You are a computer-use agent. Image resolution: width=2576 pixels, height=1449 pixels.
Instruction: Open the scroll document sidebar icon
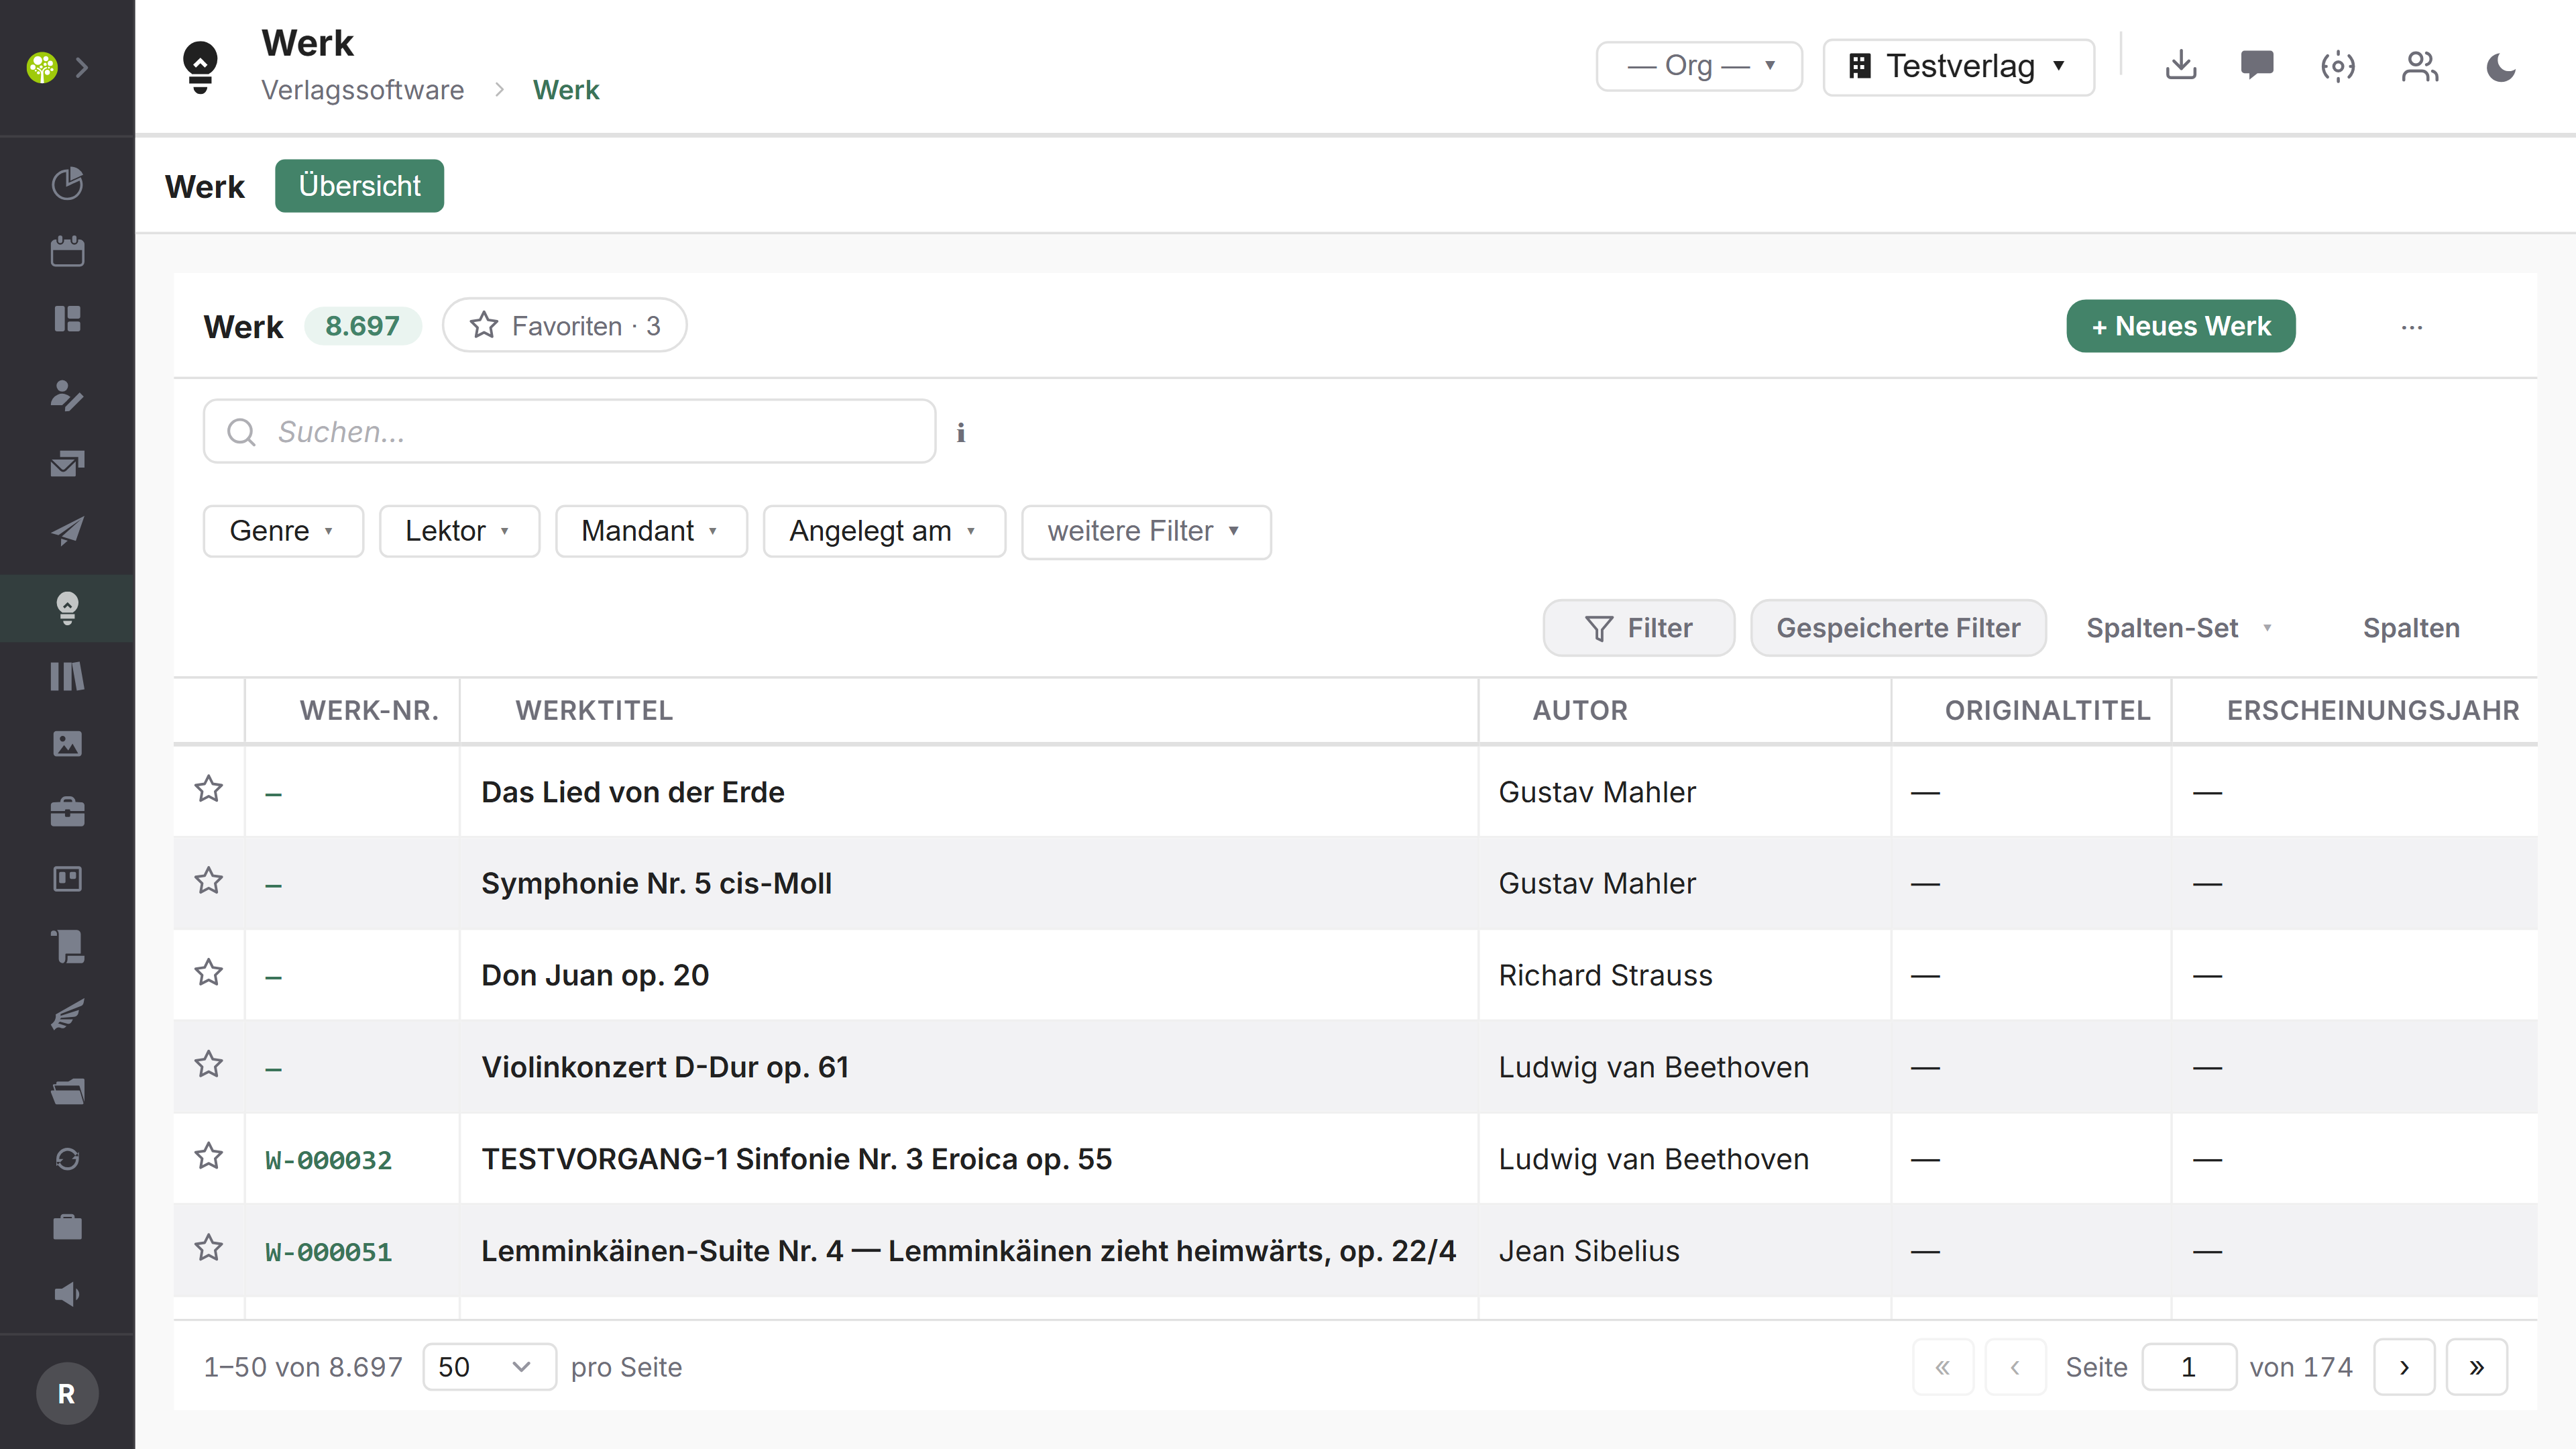pyautogui.click(x=67, y=946)
